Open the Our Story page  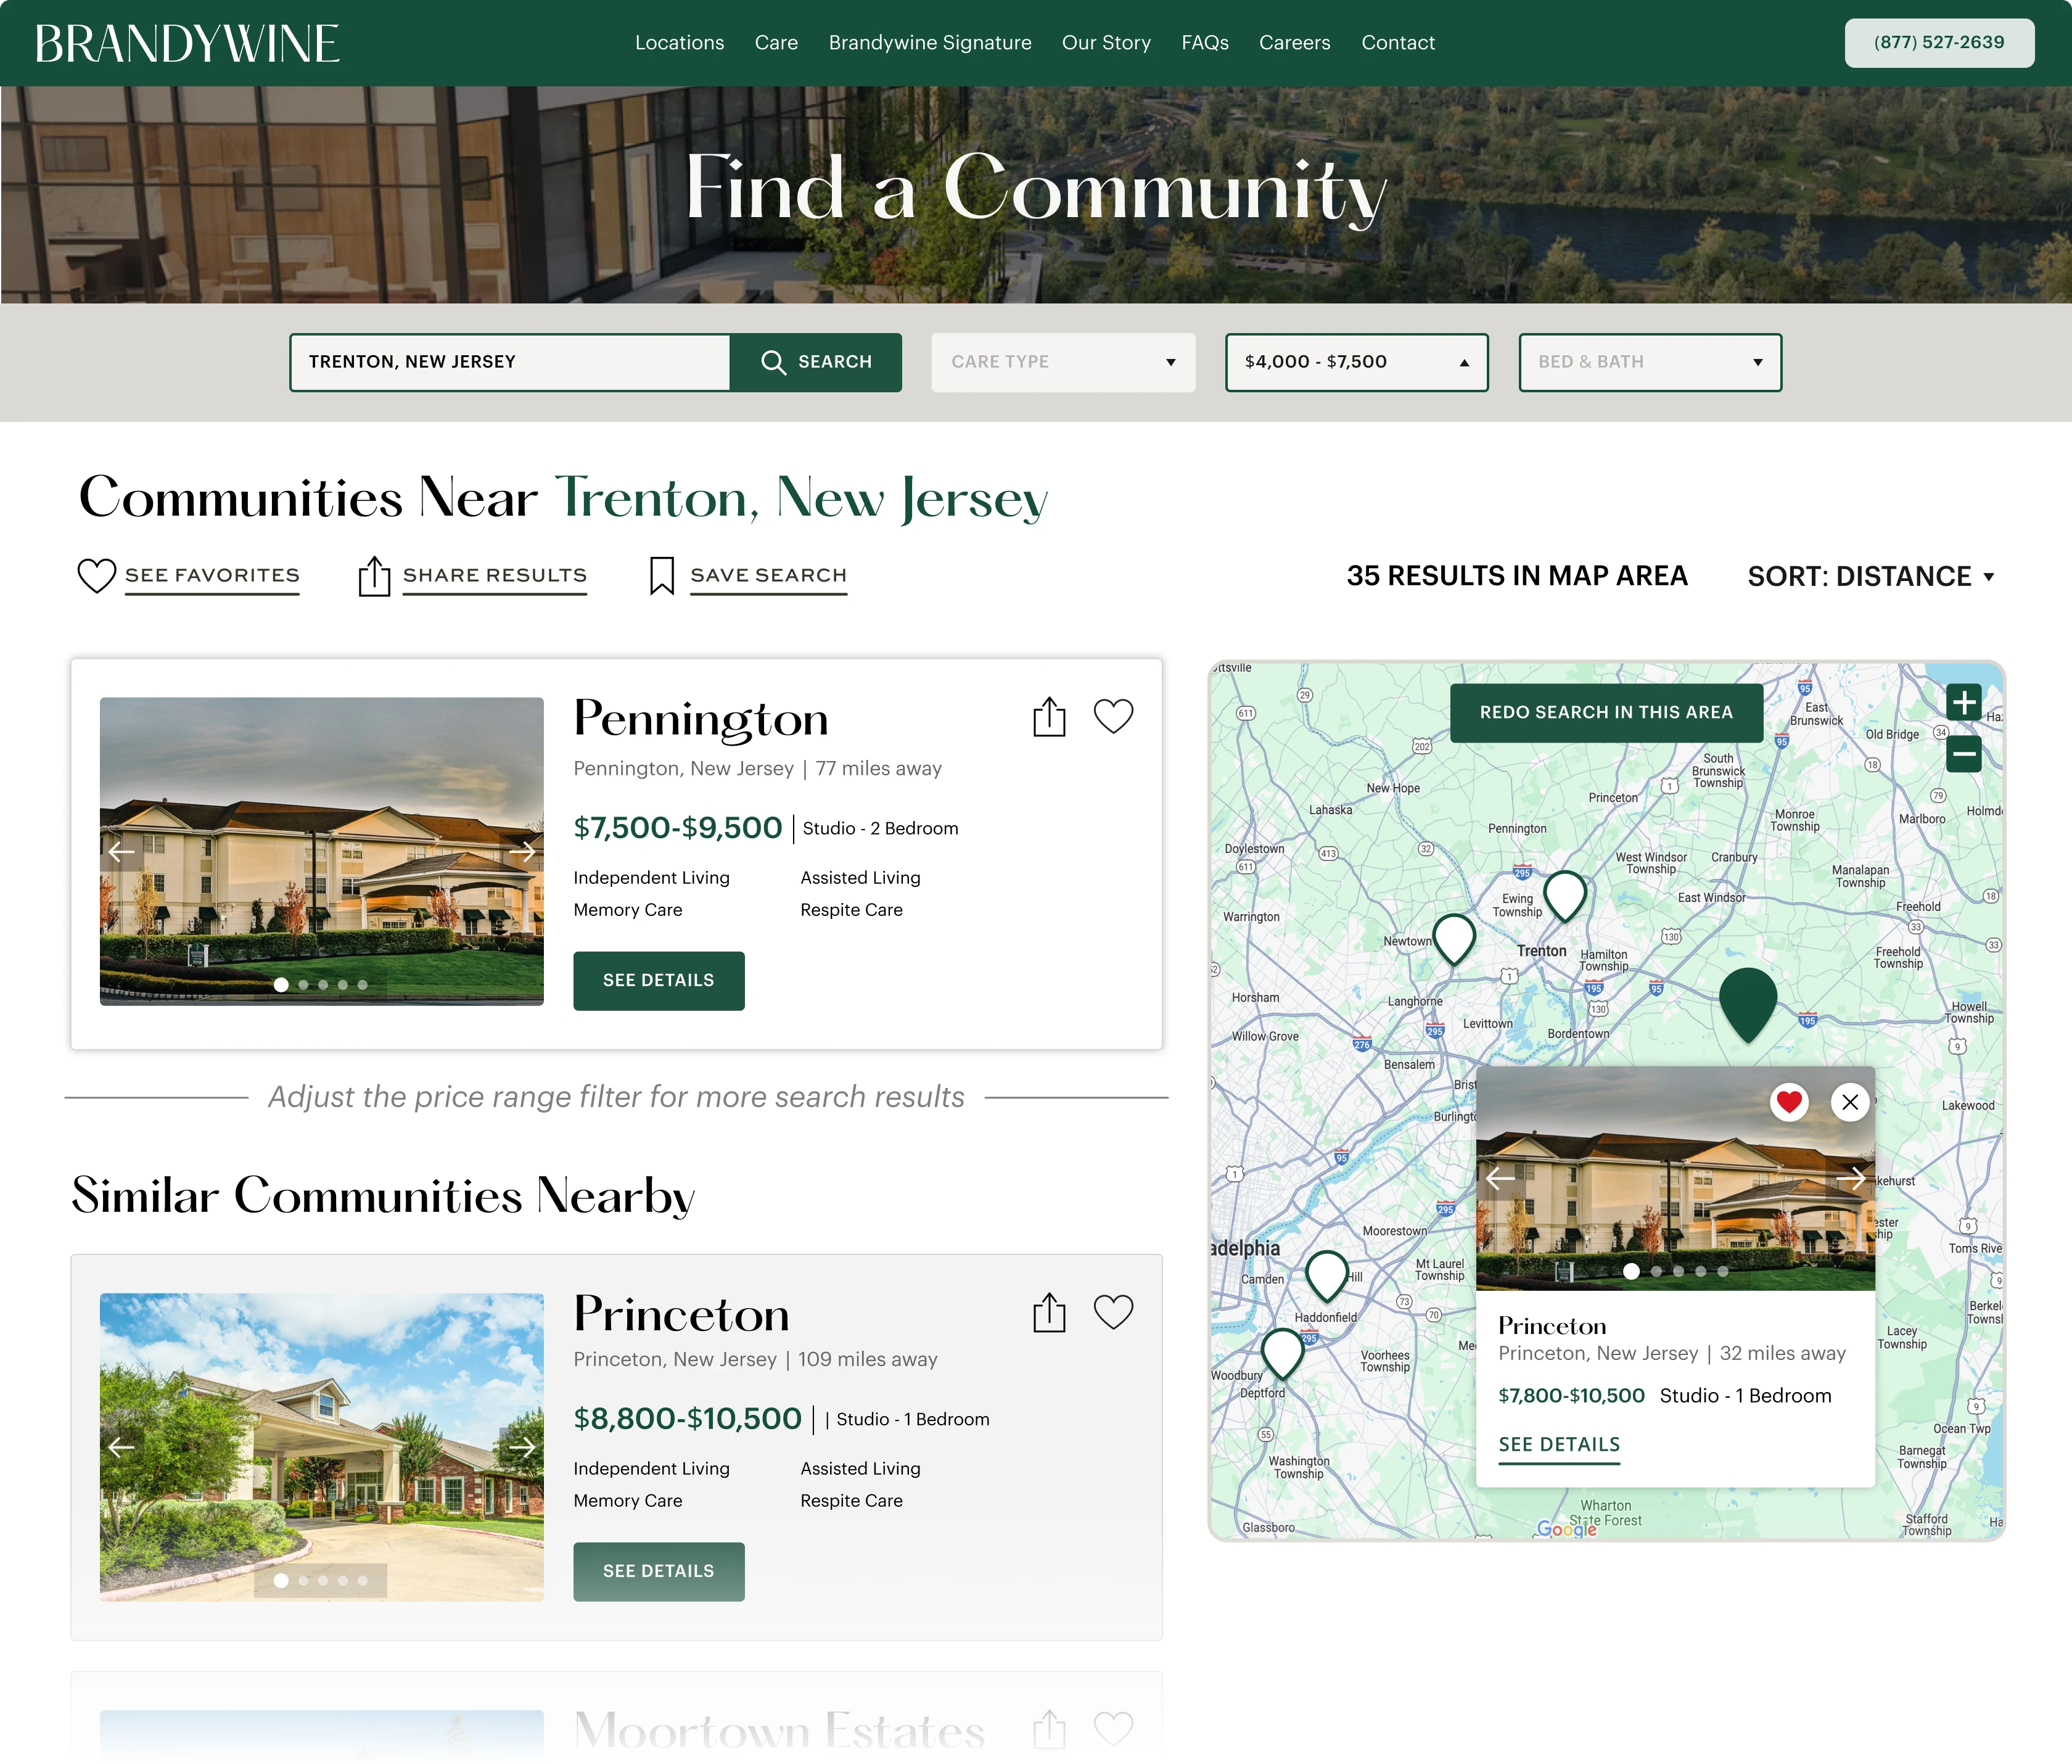pyautogui.click(x=1106, y=43)
